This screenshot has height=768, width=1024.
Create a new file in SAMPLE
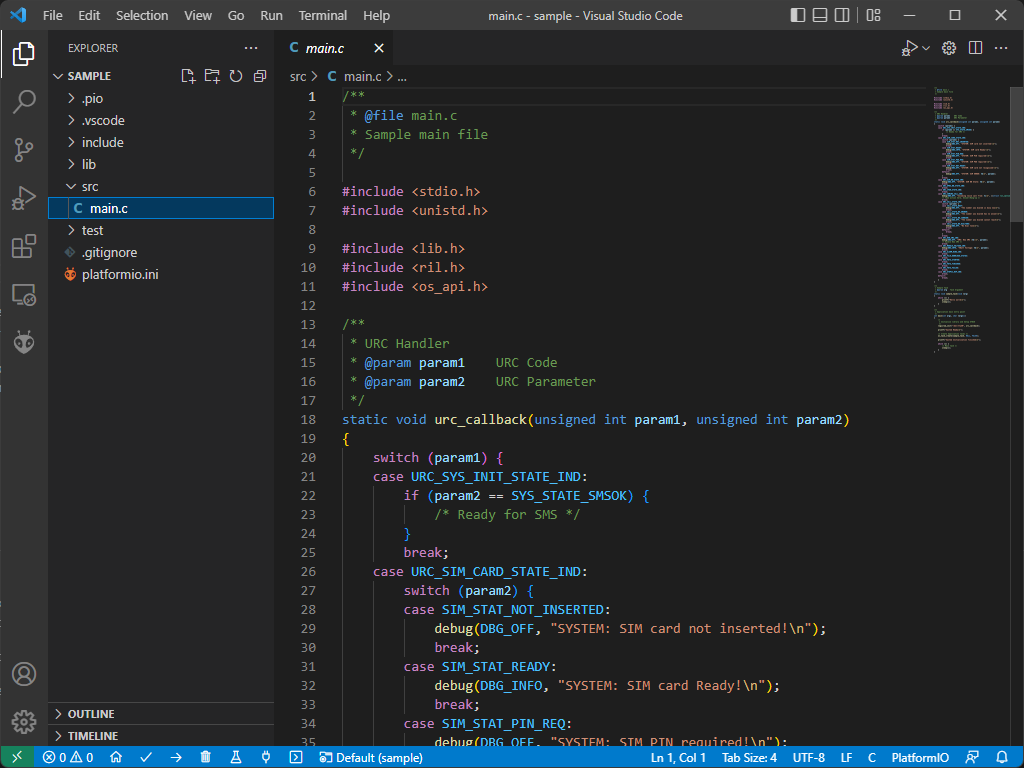click(188, 76)
